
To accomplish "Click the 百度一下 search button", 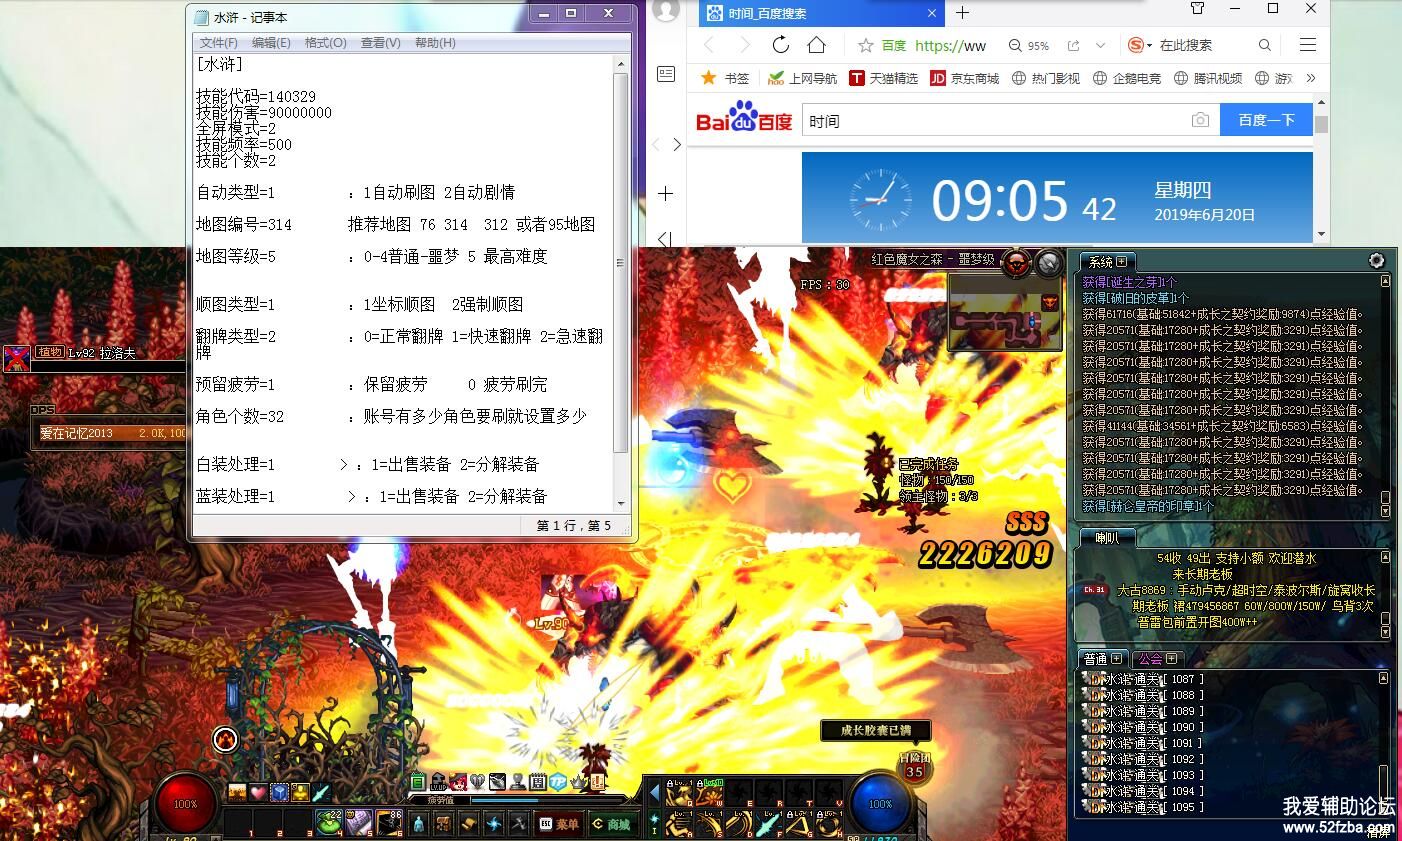I will pos(1267,120).
